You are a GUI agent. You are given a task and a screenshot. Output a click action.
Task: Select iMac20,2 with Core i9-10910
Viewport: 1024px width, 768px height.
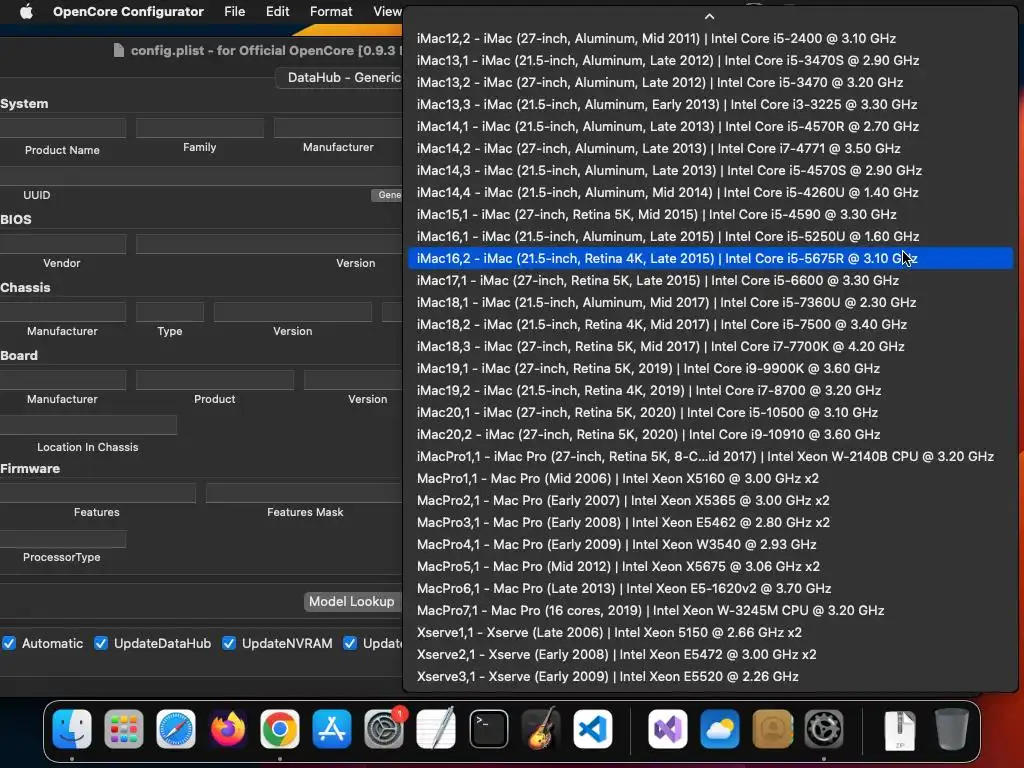710,434
